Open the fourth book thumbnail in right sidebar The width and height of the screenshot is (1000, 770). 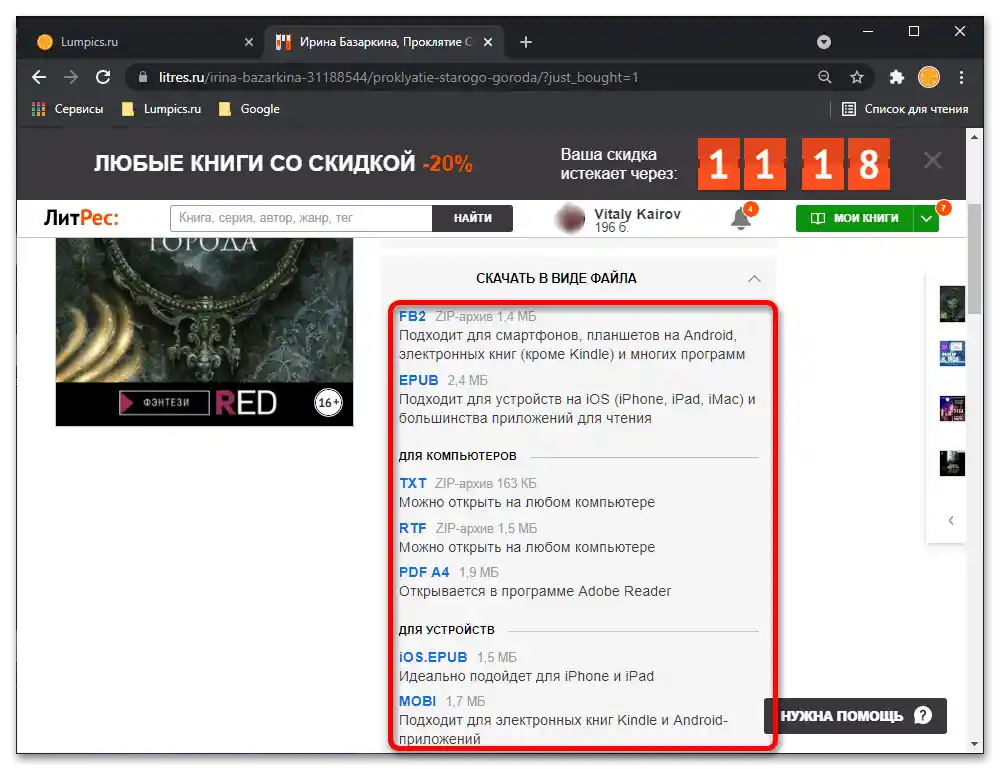(x=952, y=463)
